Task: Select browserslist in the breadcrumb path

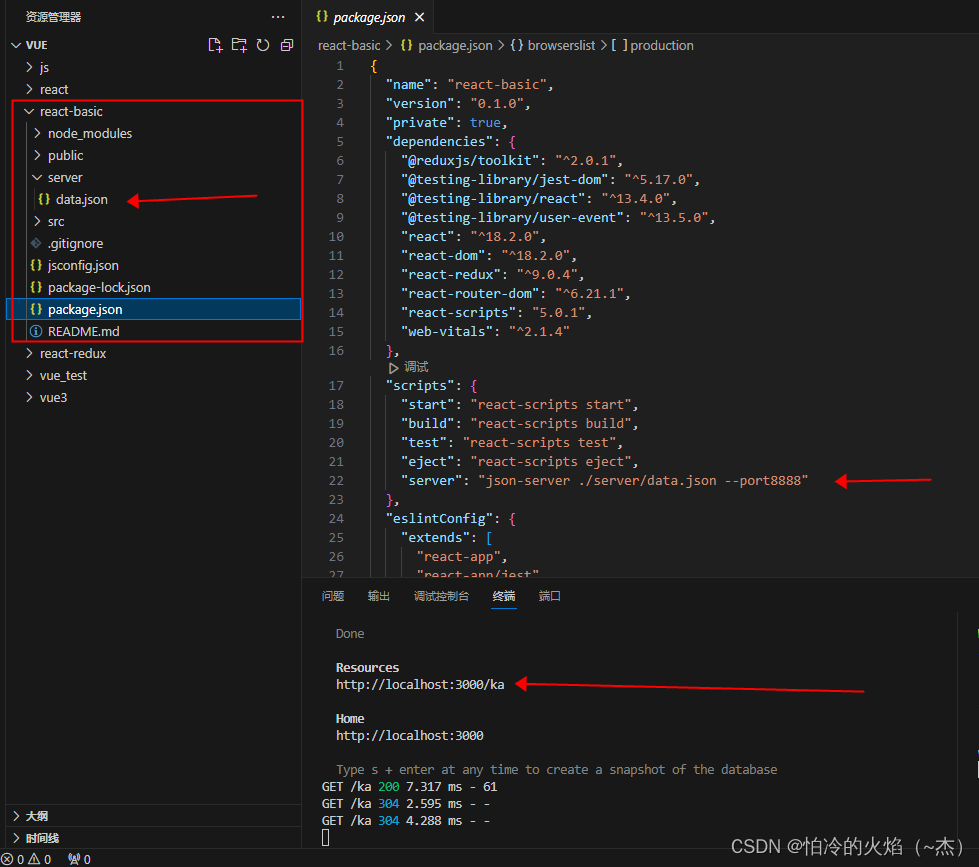Action: (x=561, y=45)
